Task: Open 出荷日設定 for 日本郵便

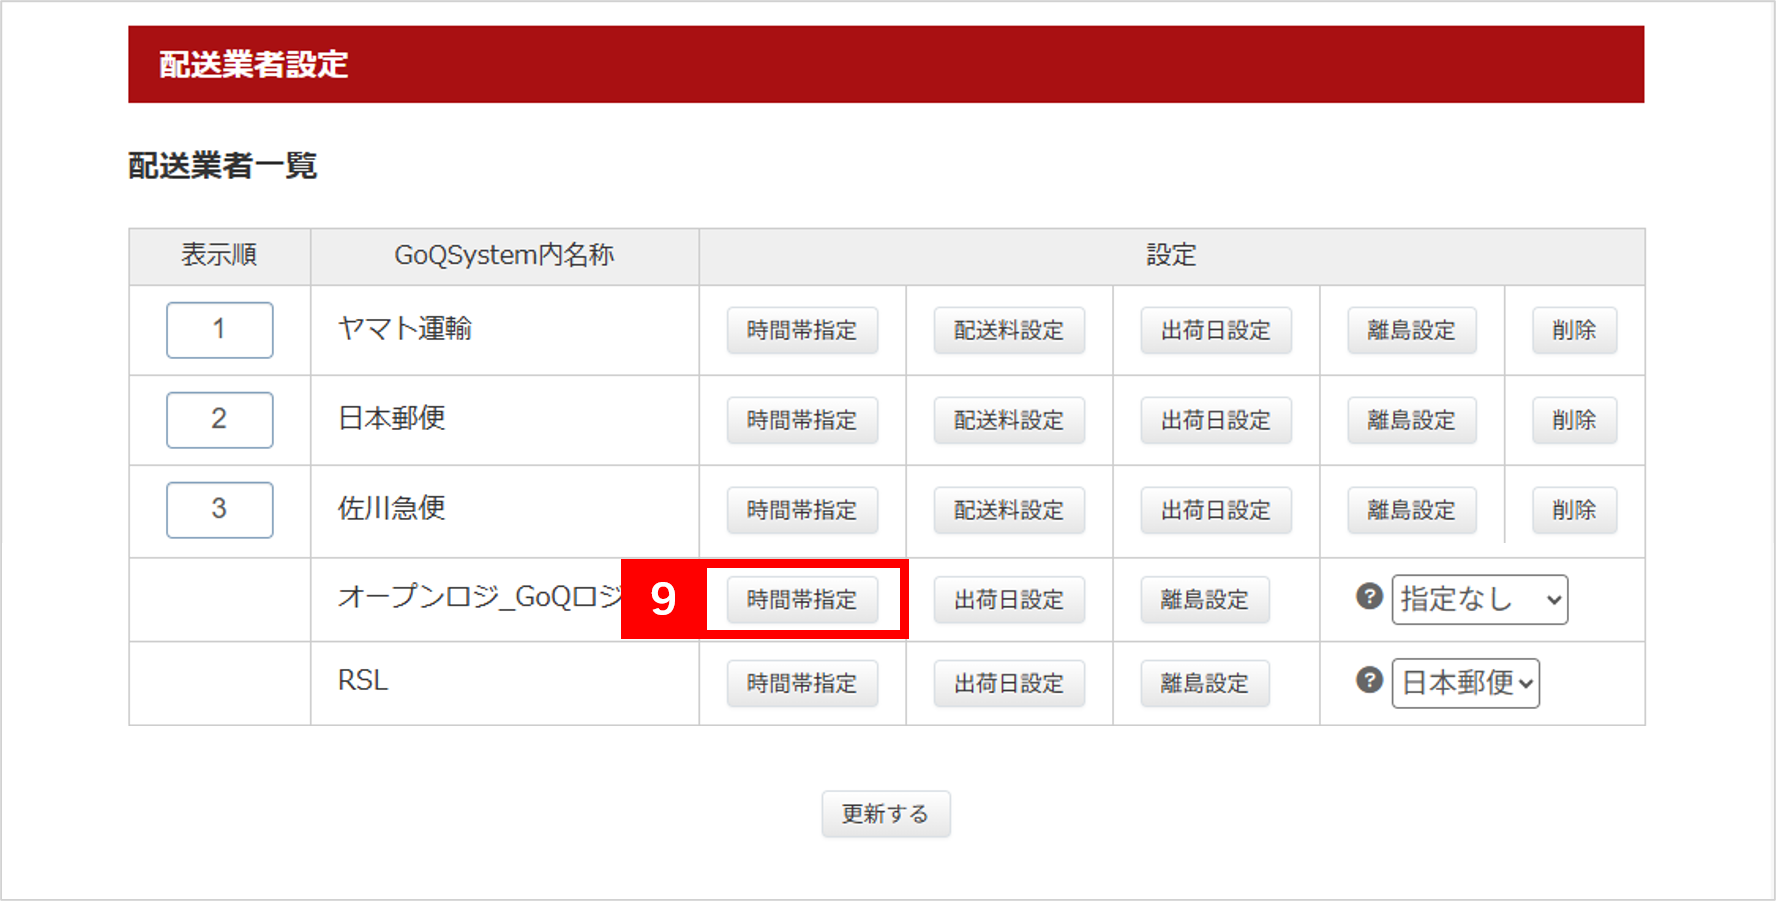Action: pyautogui.click(x=1215, y=421)
